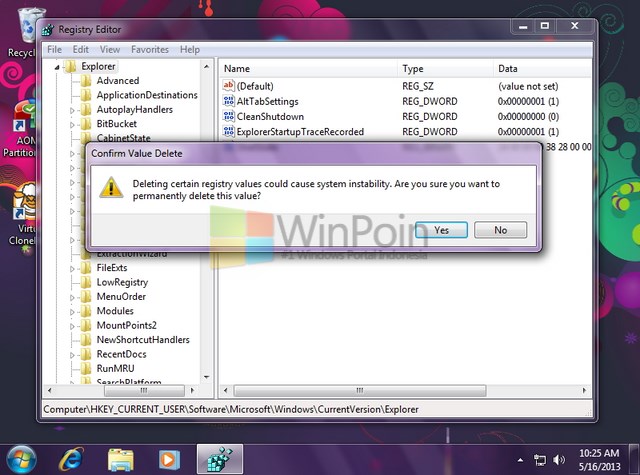Open the Edit menu

[80, 50]
